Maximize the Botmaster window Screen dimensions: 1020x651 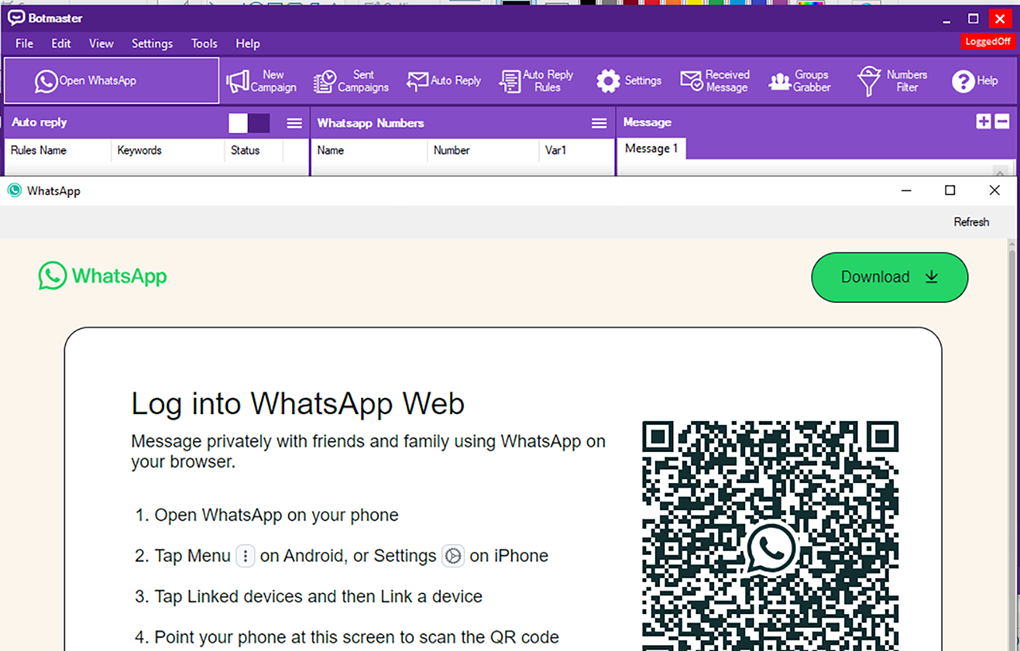coord(973,19)
